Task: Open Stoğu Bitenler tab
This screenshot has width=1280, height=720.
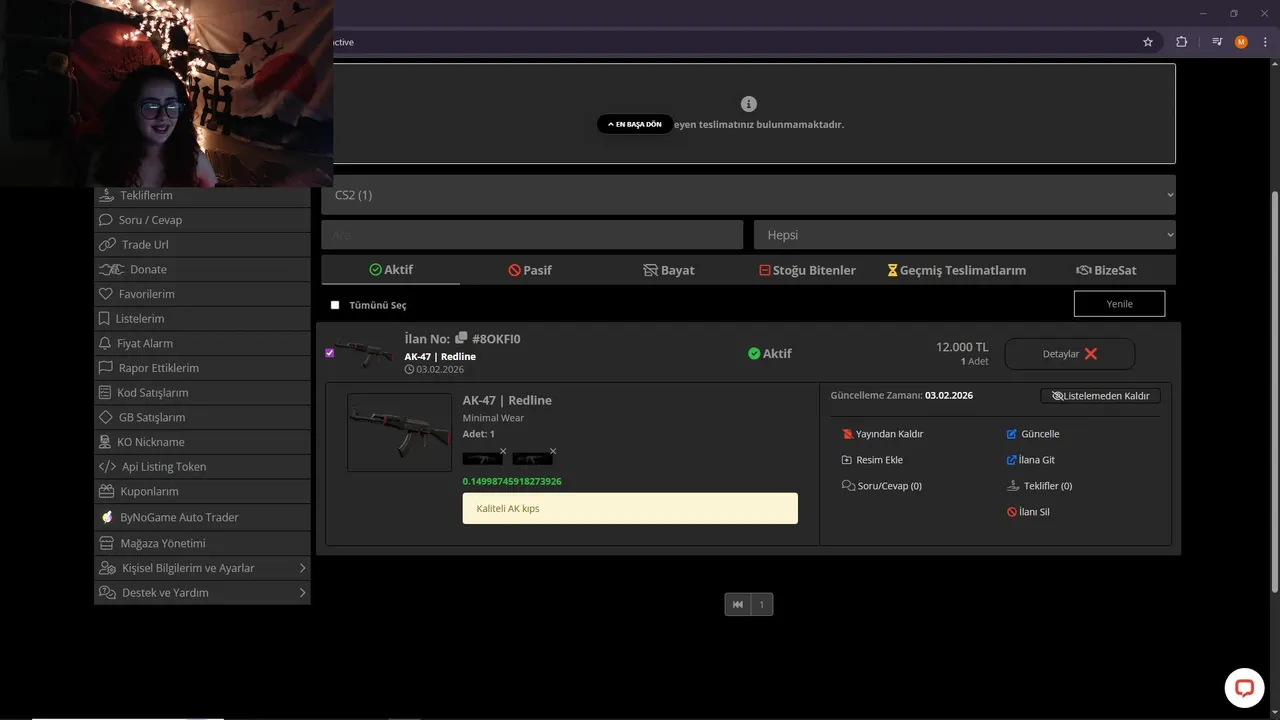Action: pyautogui.click(x=807, y=270)
